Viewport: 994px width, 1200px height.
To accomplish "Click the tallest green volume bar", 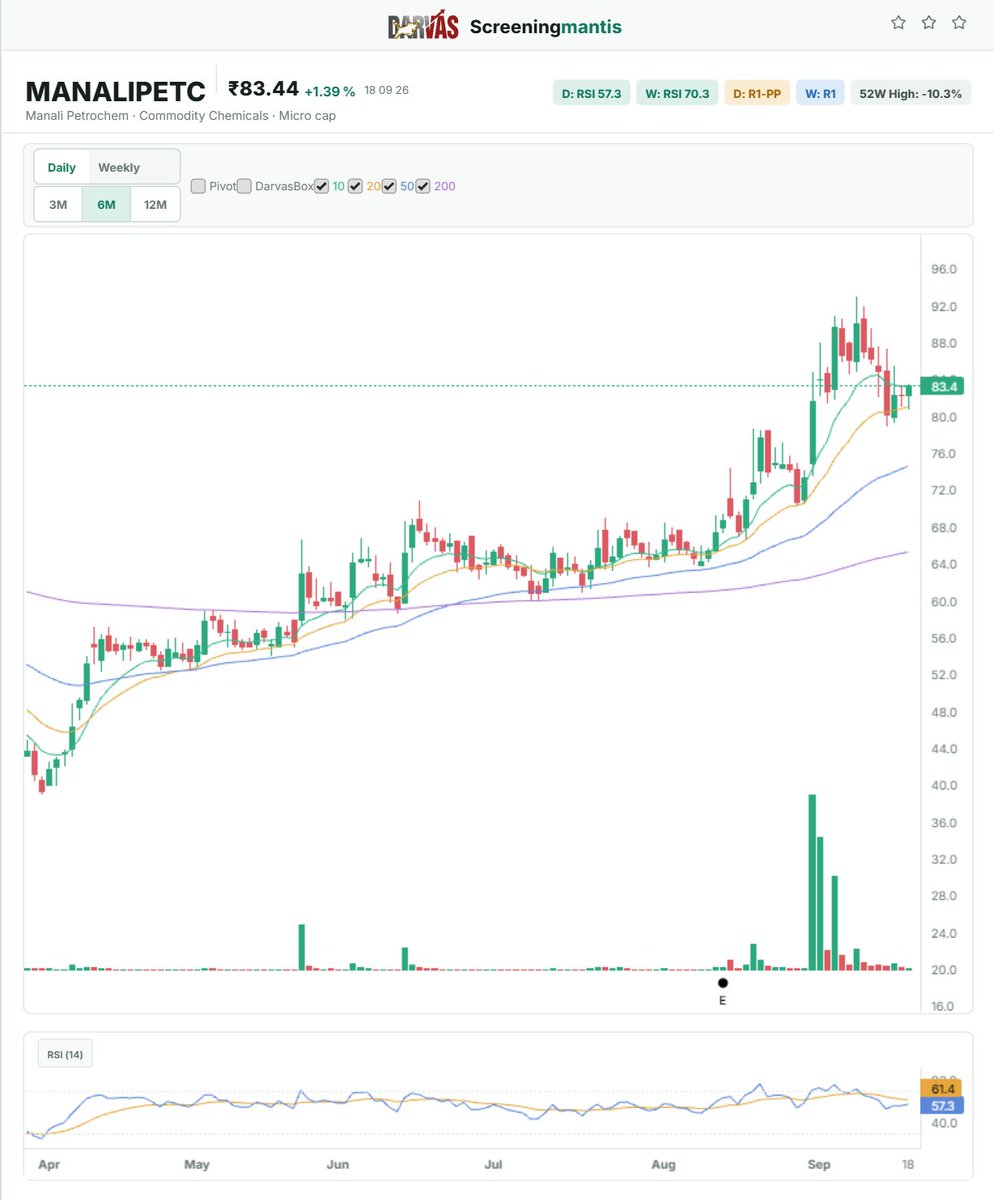I will pyautogui.click(x=812, y=882).
